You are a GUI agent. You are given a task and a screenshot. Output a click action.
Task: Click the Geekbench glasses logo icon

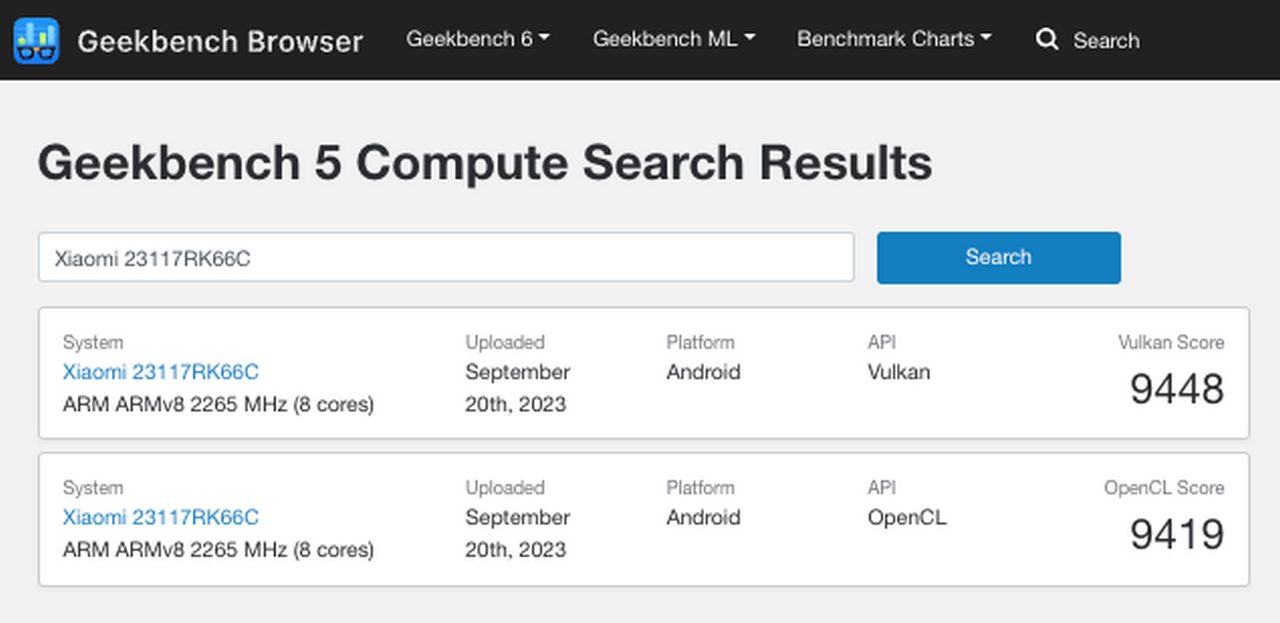[36, 40]
